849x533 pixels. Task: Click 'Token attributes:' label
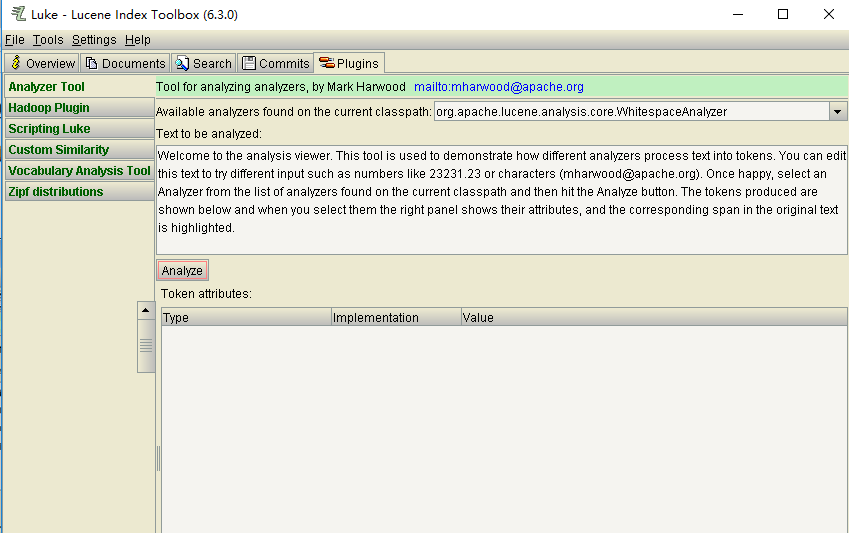tap(206, 294)
